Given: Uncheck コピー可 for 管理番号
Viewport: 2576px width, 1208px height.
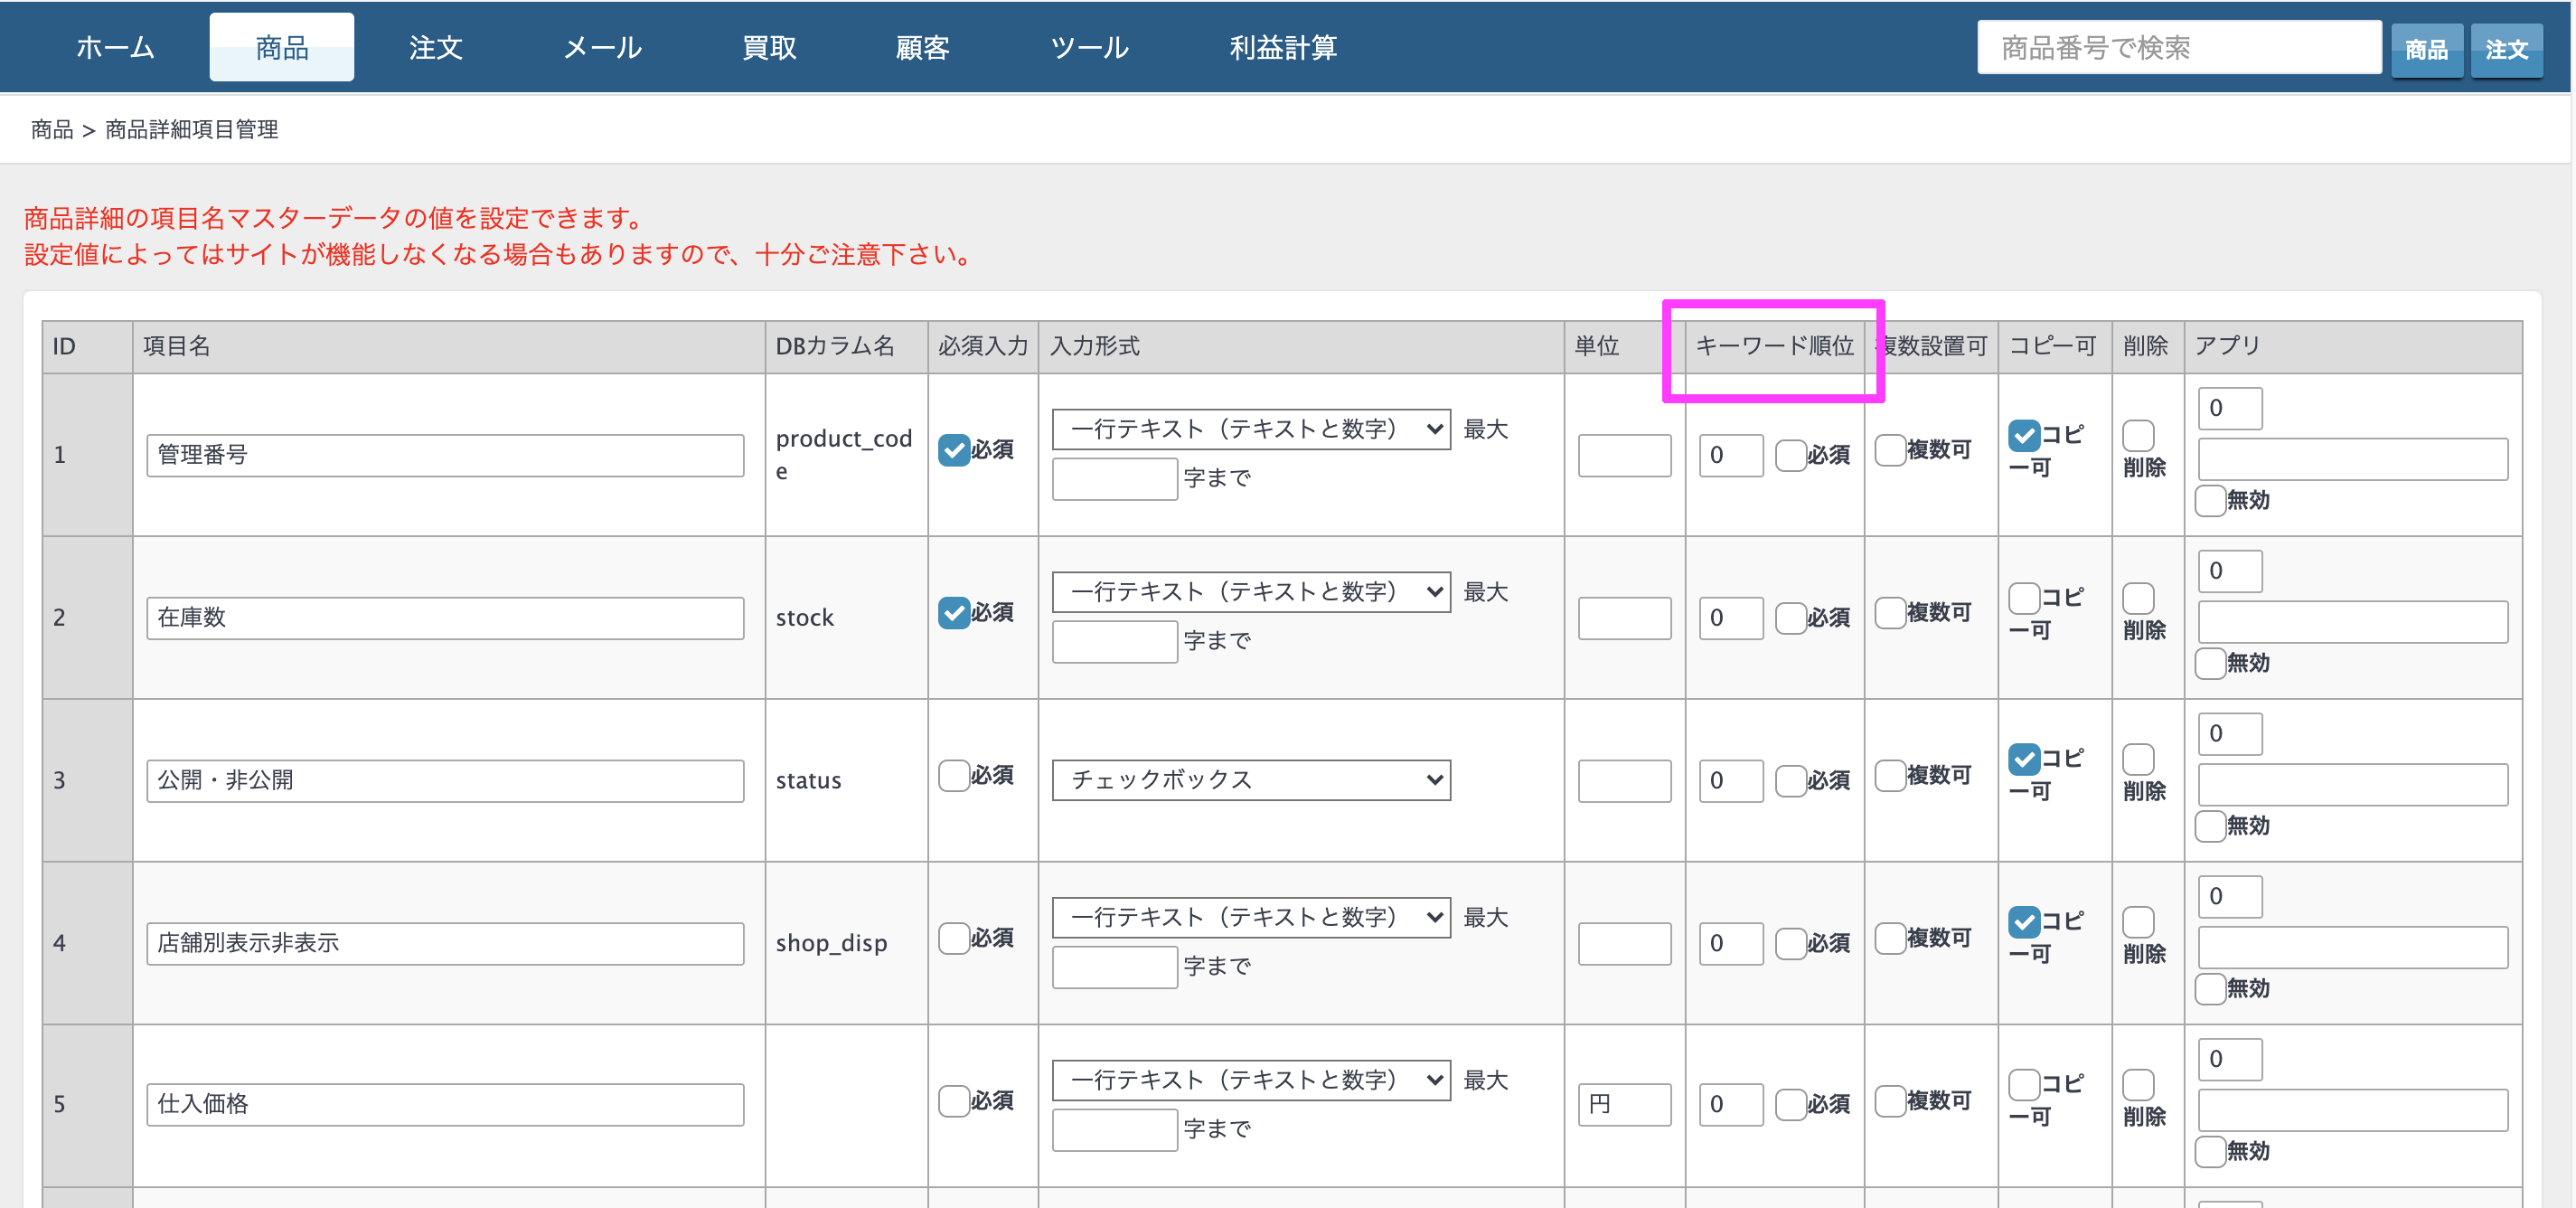Looking at the screenshot, I should (2024, 435).
